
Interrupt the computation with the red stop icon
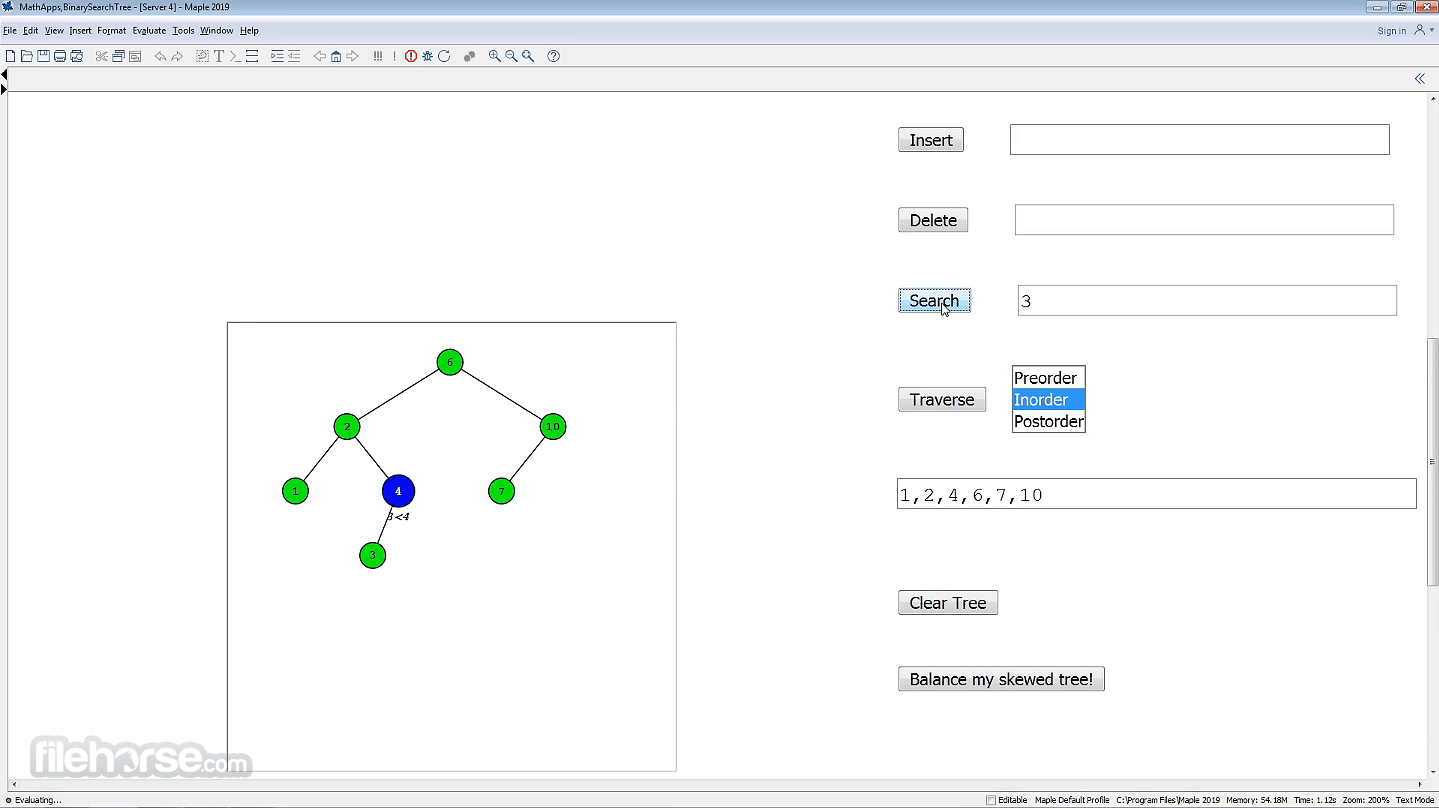[411, 56]
